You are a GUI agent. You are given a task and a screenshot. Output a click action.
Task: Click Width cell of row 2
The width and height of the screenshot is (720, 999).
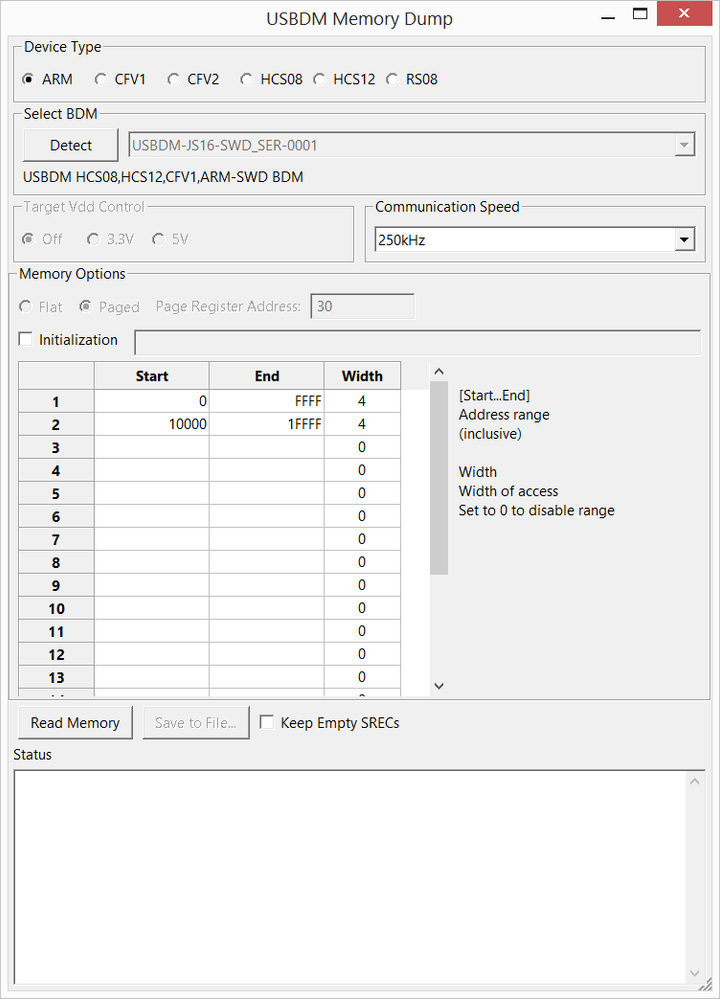click(362, 424)
